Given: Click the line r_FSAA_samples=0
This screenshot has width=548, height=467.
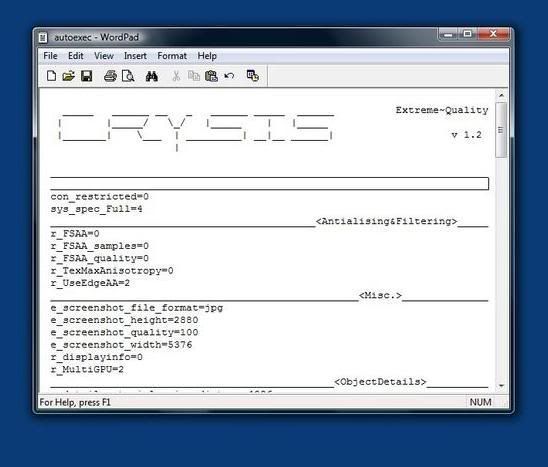Looking at the screenshot, I should [x=100, y=246].
